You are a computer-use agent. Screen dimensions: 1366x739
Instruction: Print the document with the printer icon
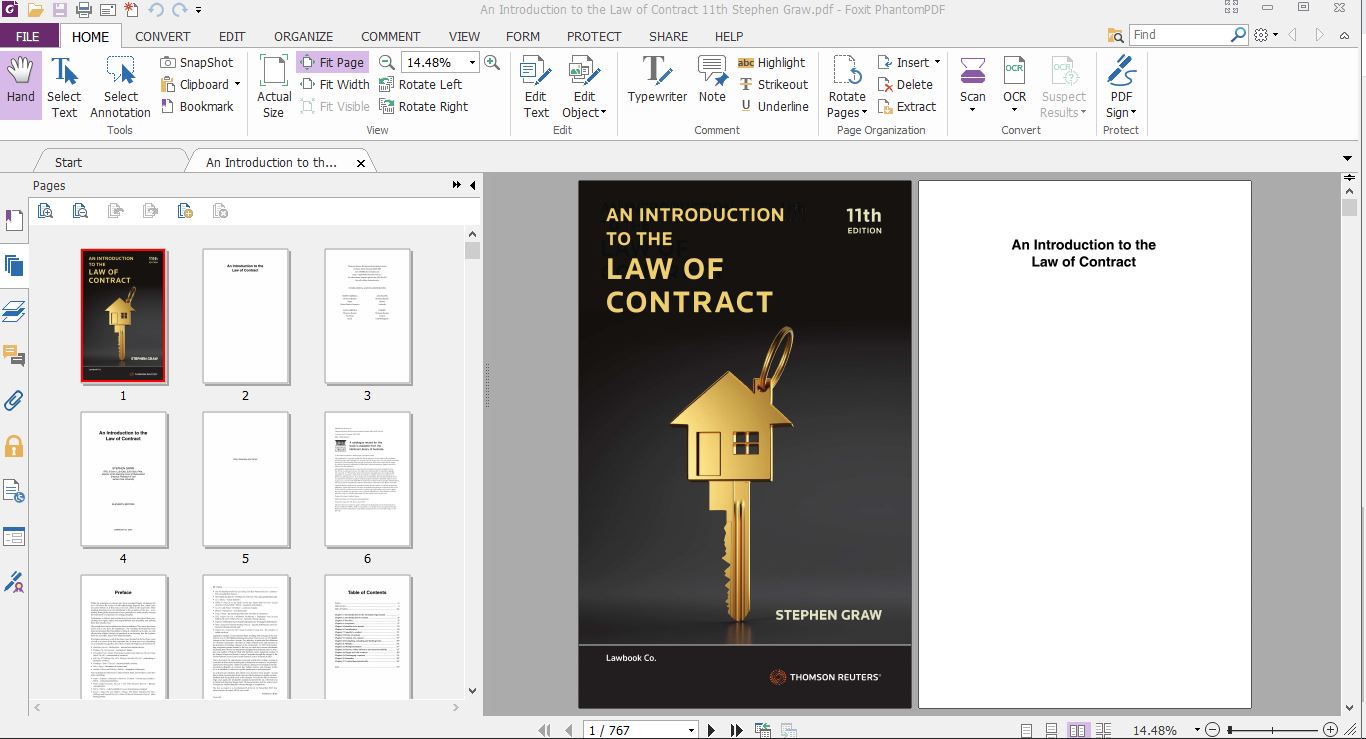pyautogui.click(x=84, y=10)
